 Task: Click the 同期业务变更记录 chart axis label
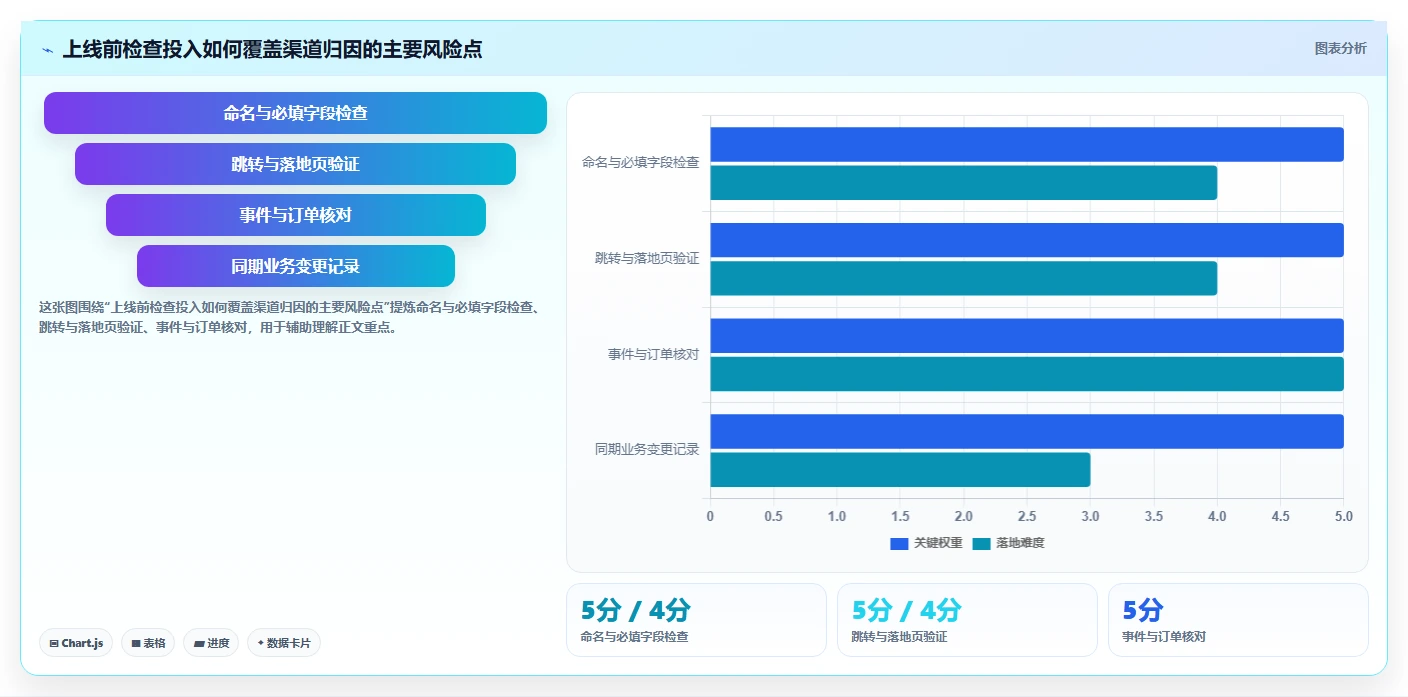pos(647,450)
